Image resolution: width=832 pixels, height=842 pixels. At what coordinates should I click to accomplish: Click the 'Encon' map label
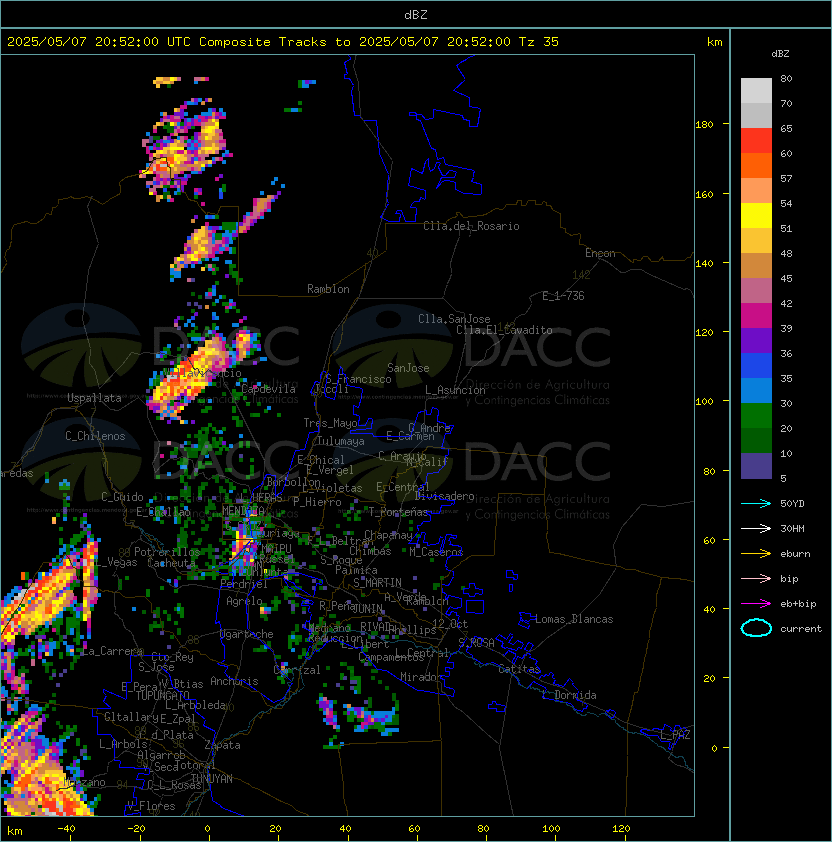point(600,253)
